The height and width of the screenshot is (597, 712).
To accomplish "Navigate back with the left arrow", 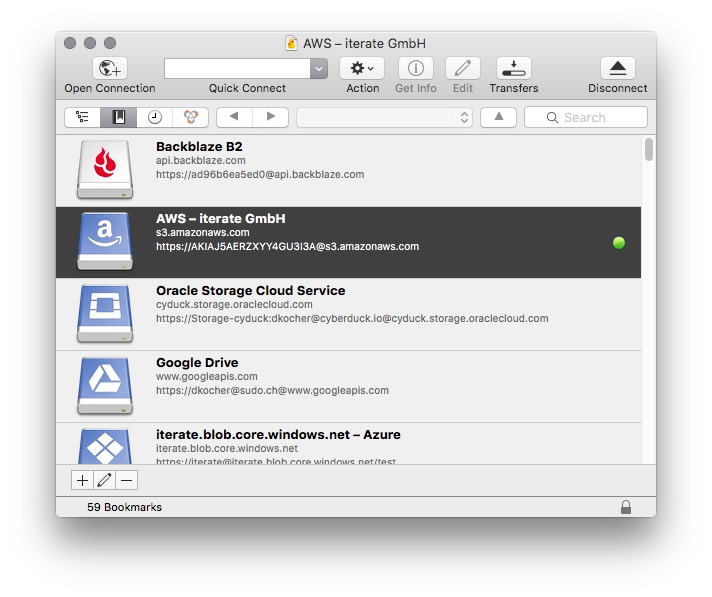I will pos(234,117).
